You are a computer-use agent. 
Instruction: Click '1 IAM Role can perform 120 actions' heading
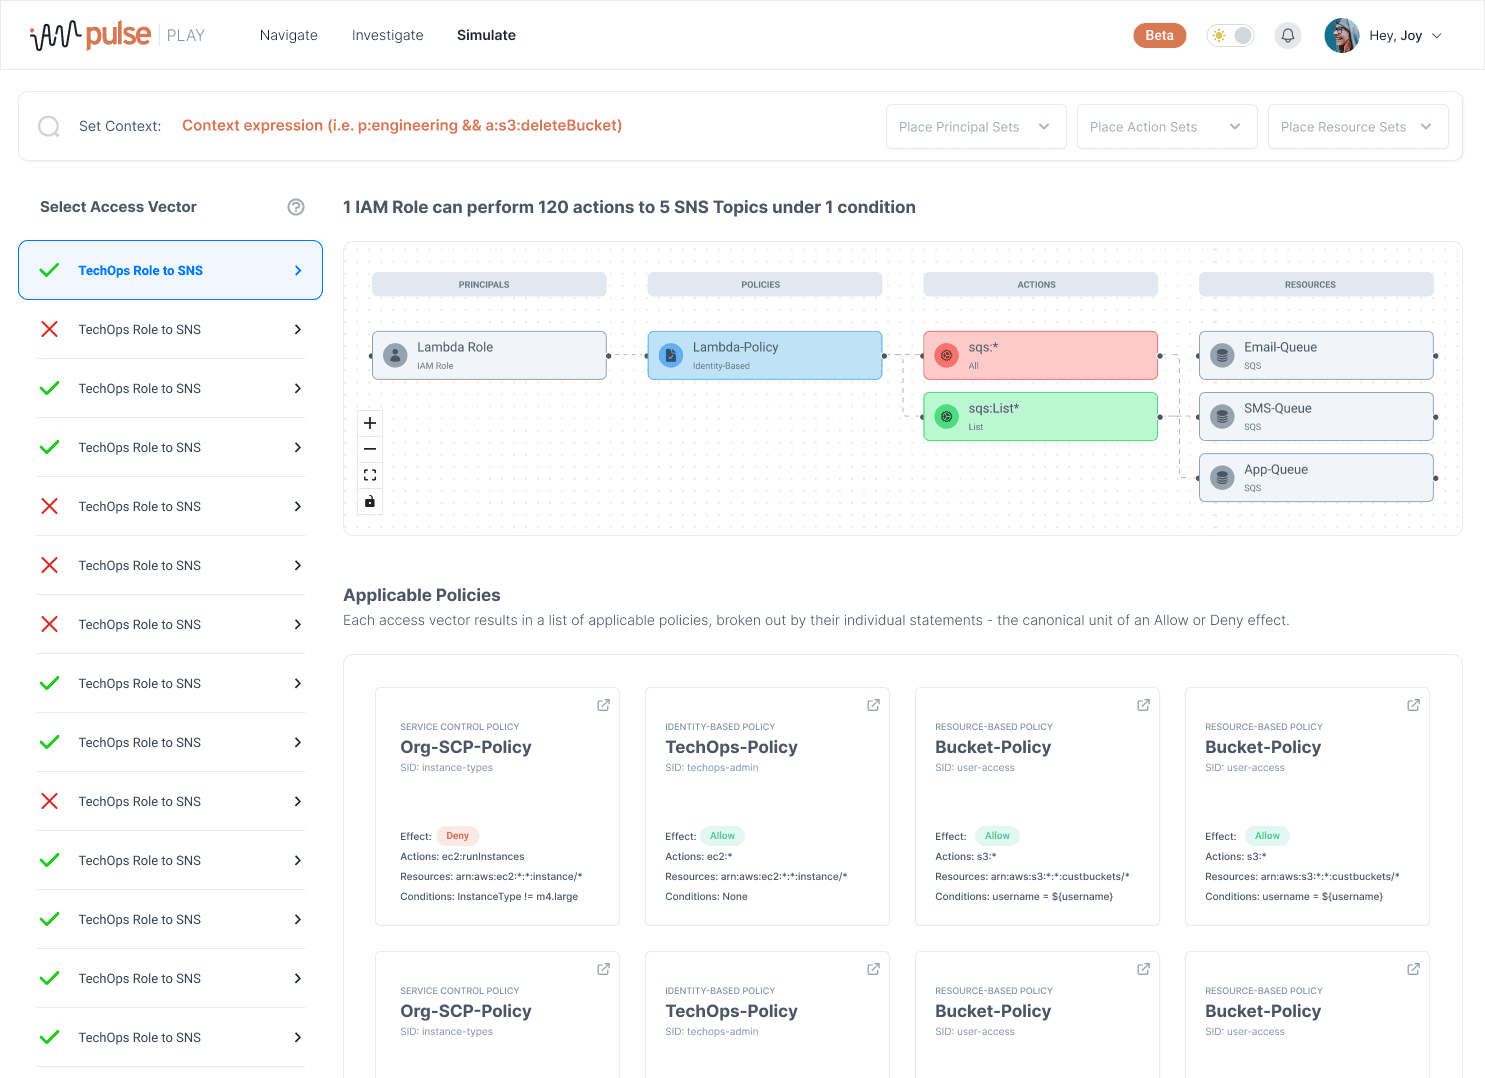pos(629,207)
